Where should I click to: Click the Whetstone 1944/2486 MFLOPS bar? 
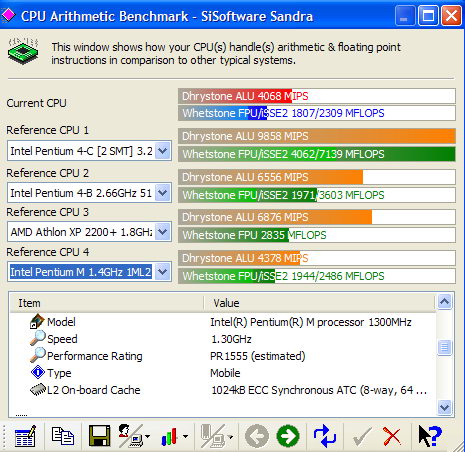(x=317, y=276)
